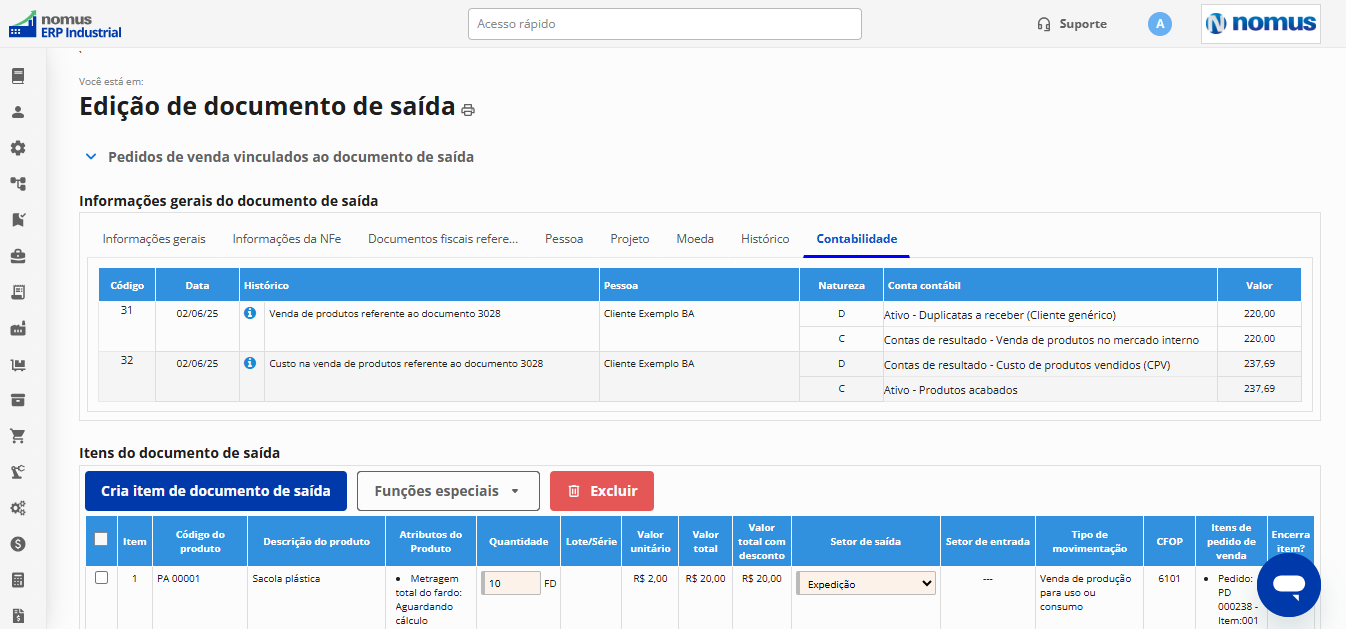Click Contas de resultado - Custo de produtos vendidos
1346x629 pixels.
pyautogui.click(x=1027, y=365)
